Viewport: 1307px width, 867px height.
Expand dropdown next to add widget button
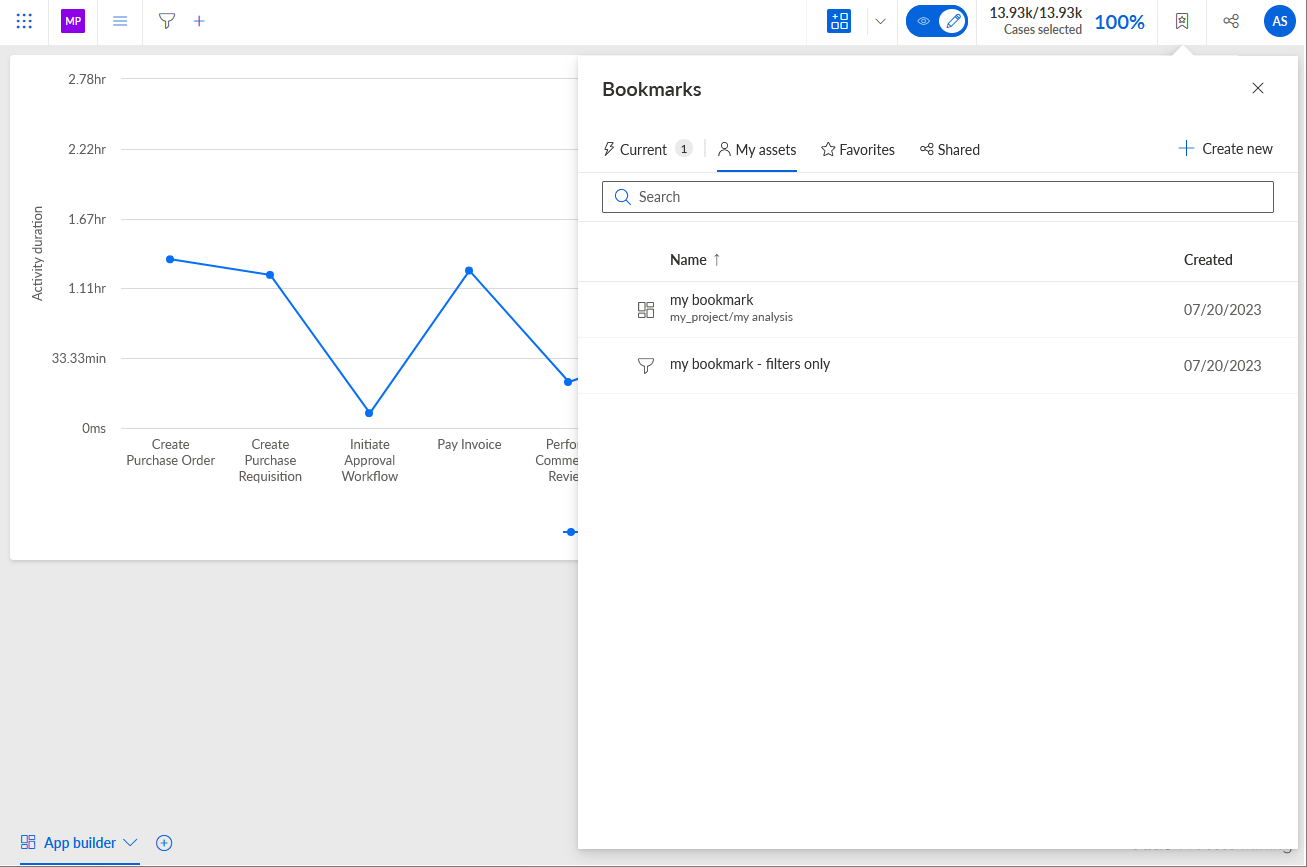pos(880,21)
